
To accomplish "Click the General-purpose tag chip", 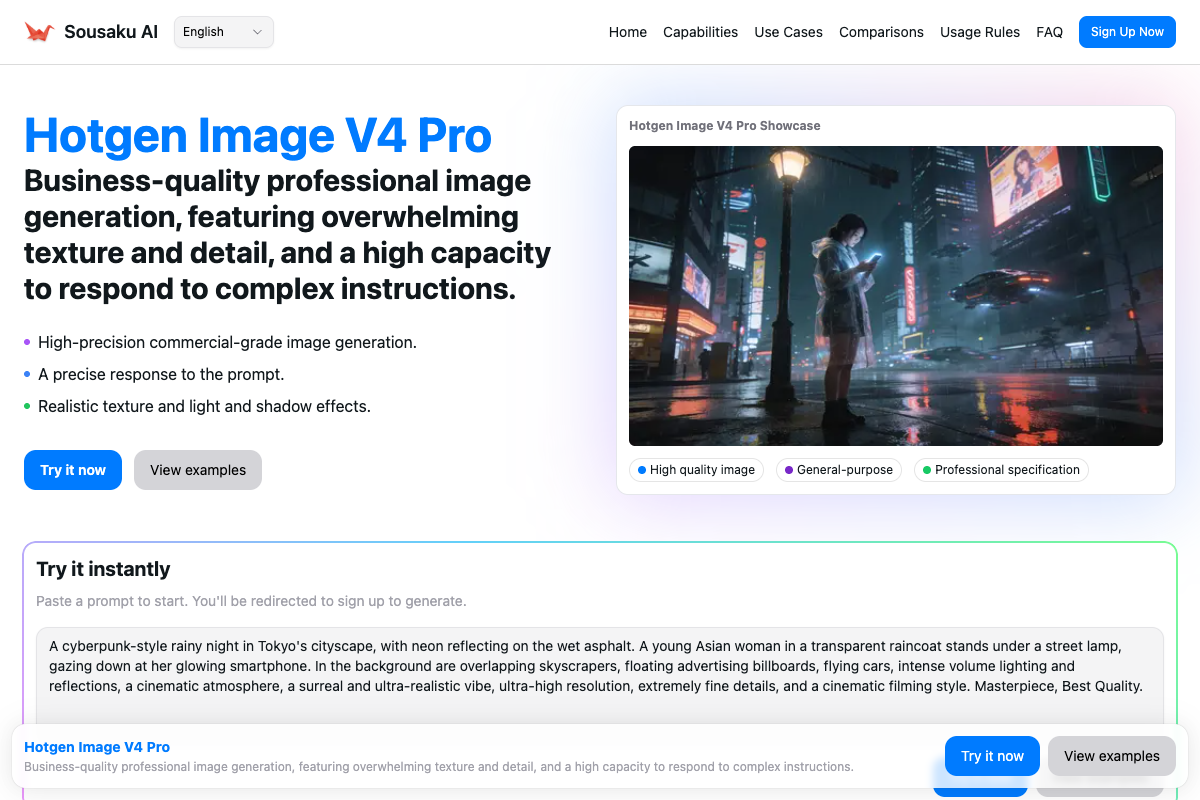I will click(838, 470).
